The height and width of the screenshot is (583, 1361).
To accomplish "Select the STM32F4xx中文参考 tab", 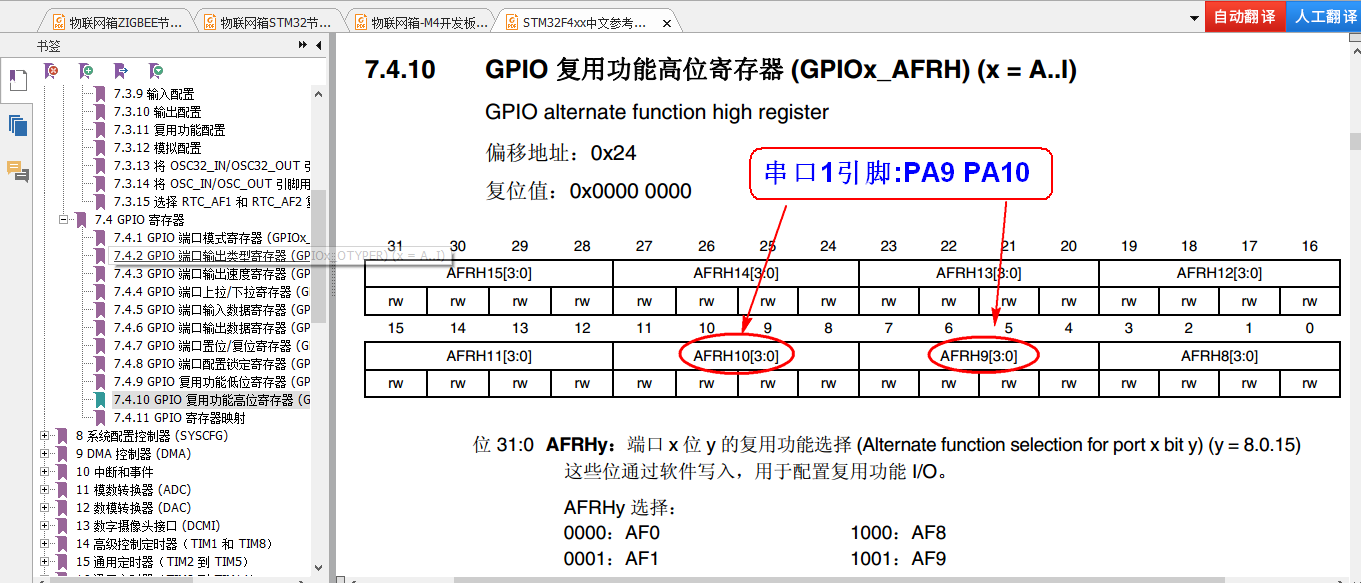I will point(586,21).
